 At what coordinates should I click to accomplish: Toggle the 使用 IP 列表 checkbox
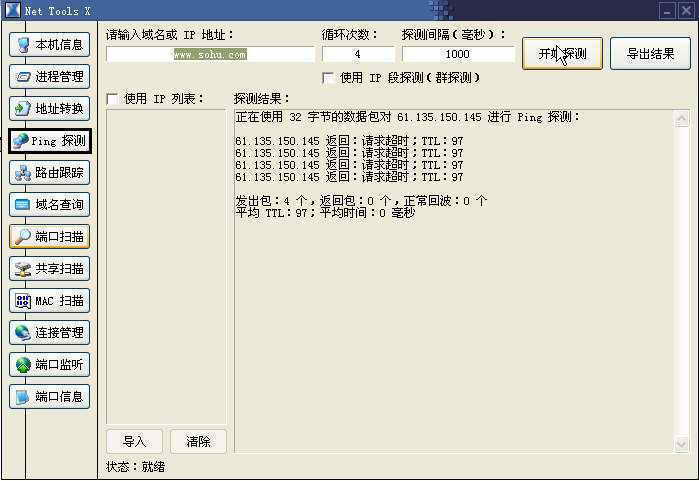tap(112, 99)
